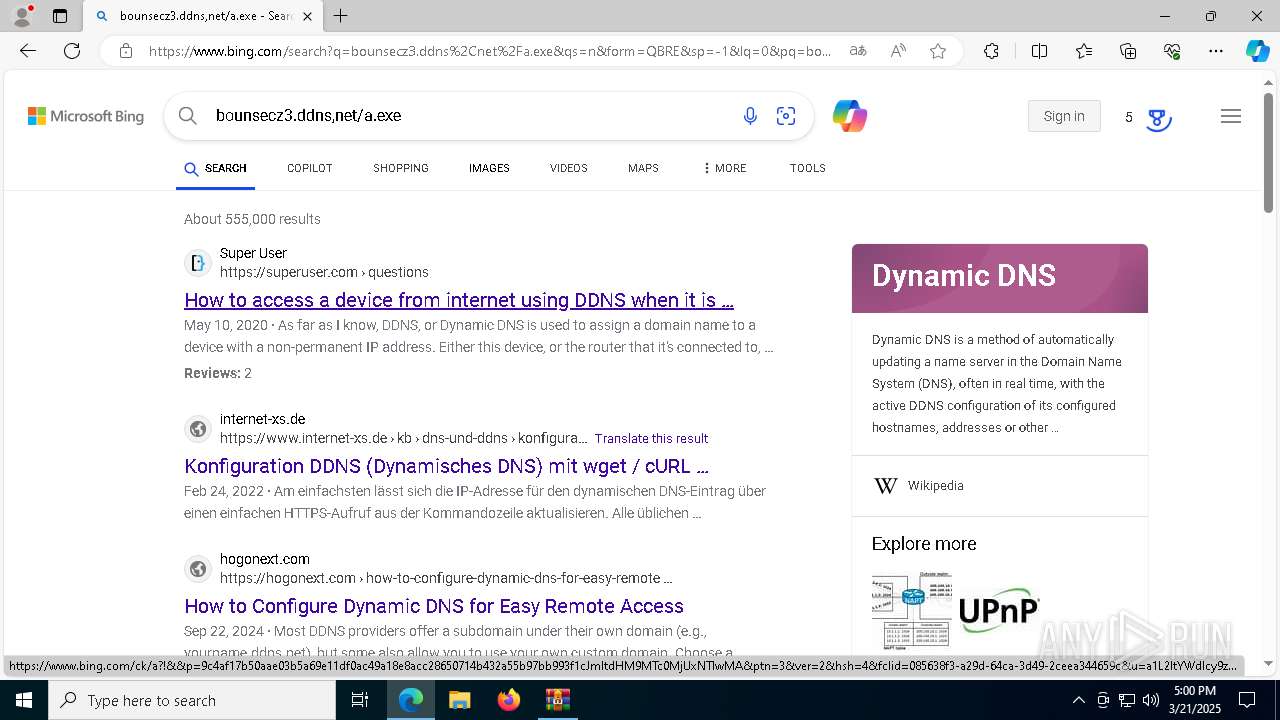Image resolution: width=1280 pixels, height=720 pixels.
Task: Click the browser address bar URL
Action: point(490,51)
